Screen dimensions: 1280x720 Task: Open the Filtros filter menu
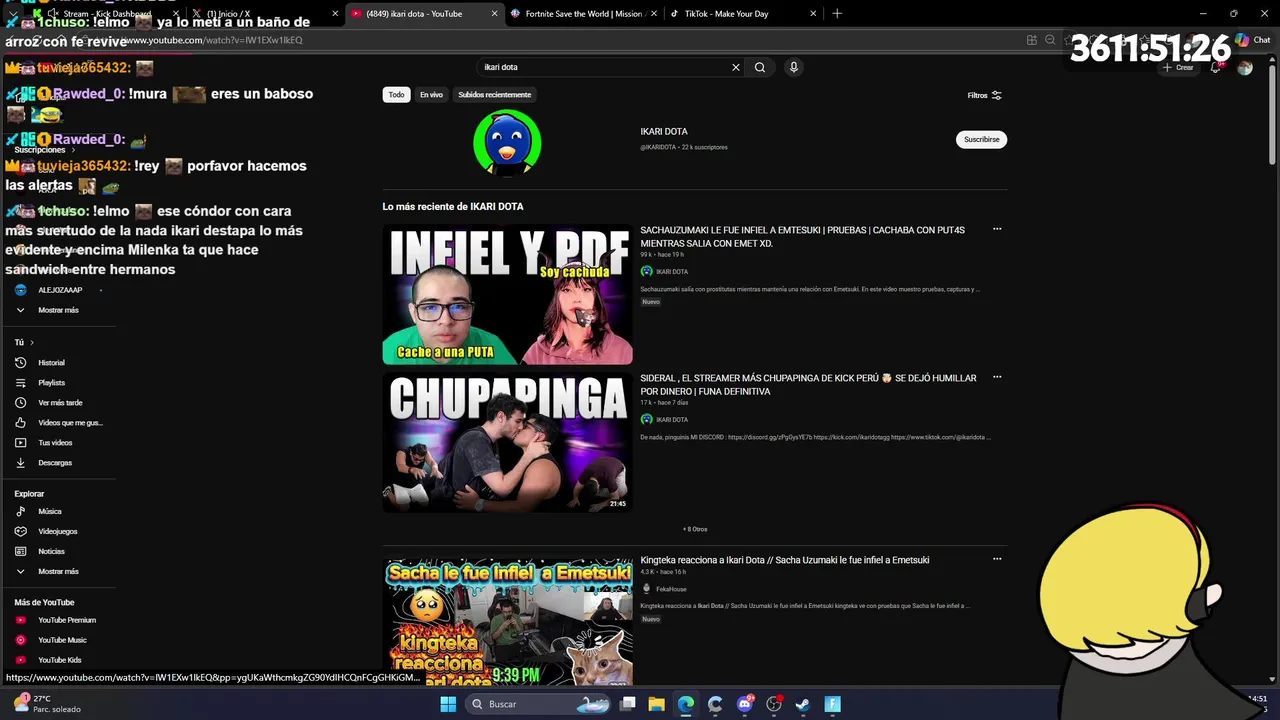[x=984, y=95]
